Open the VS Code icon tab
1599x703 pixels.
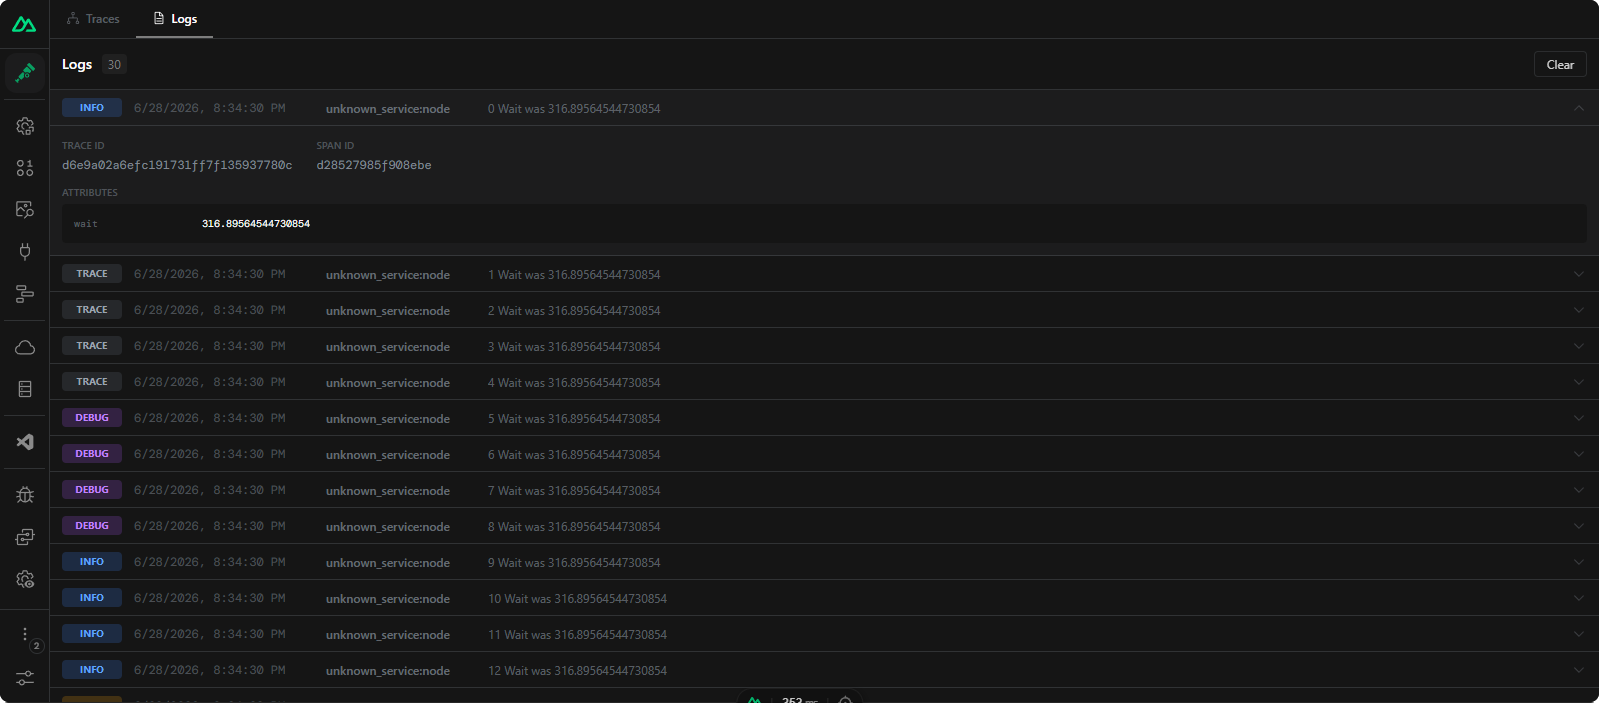[25, 441]
